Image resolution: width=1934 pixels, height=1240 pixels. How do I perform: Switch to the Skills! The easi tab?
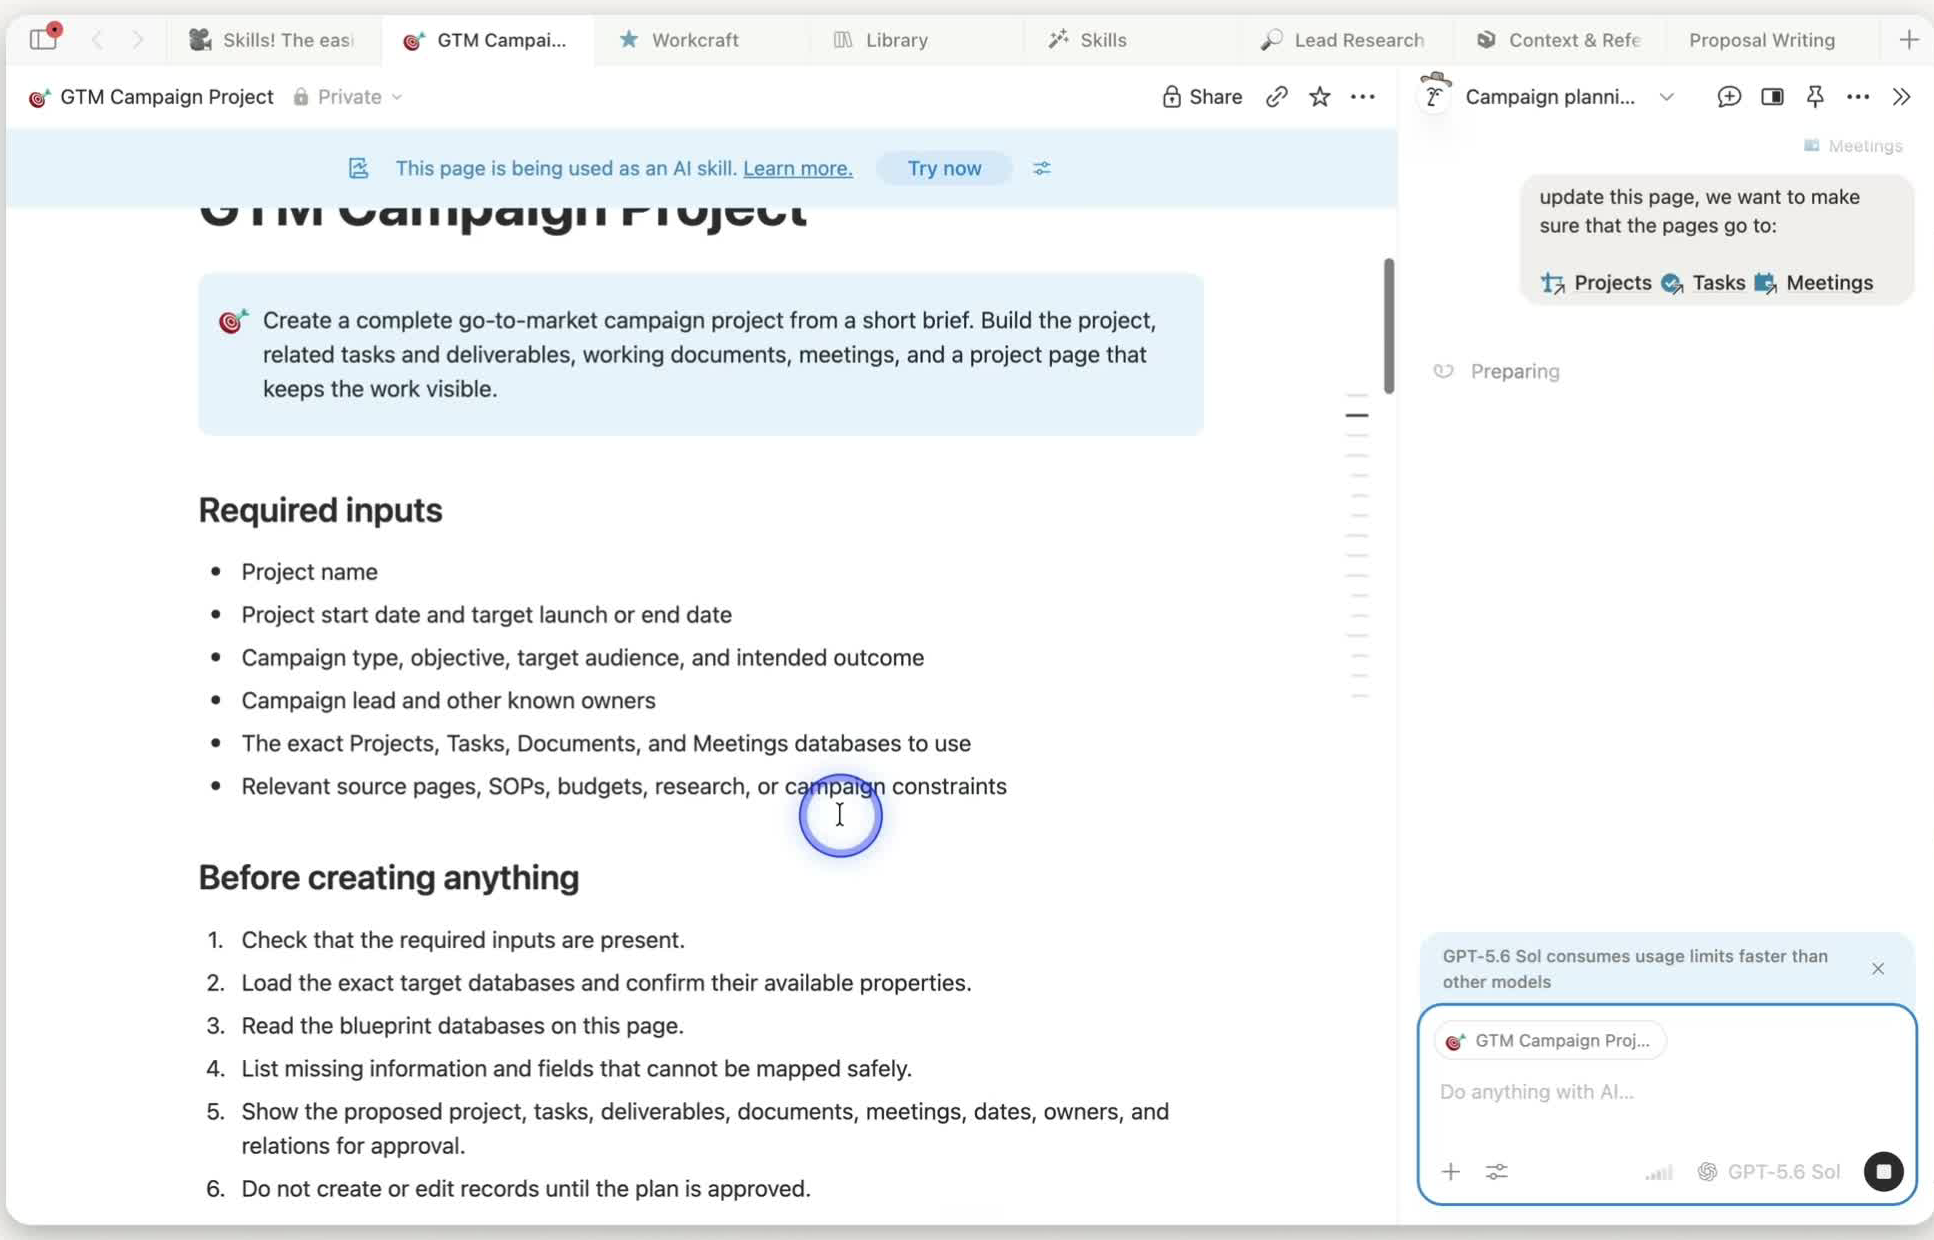tap(272, 40)
